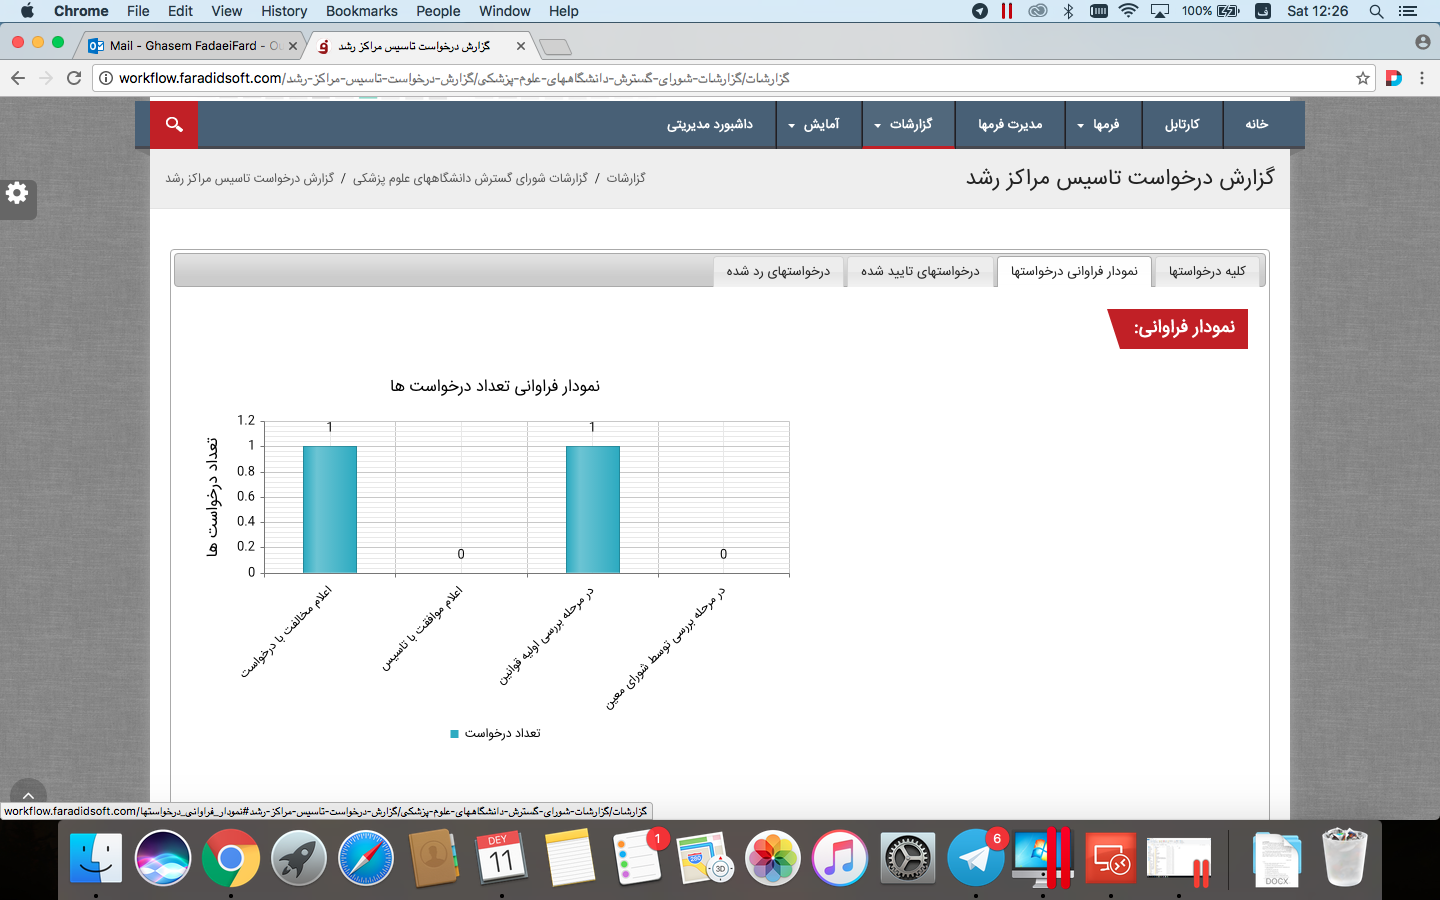Bookmark page with the star icon

pyautogui.click(x=1362, y=78)
